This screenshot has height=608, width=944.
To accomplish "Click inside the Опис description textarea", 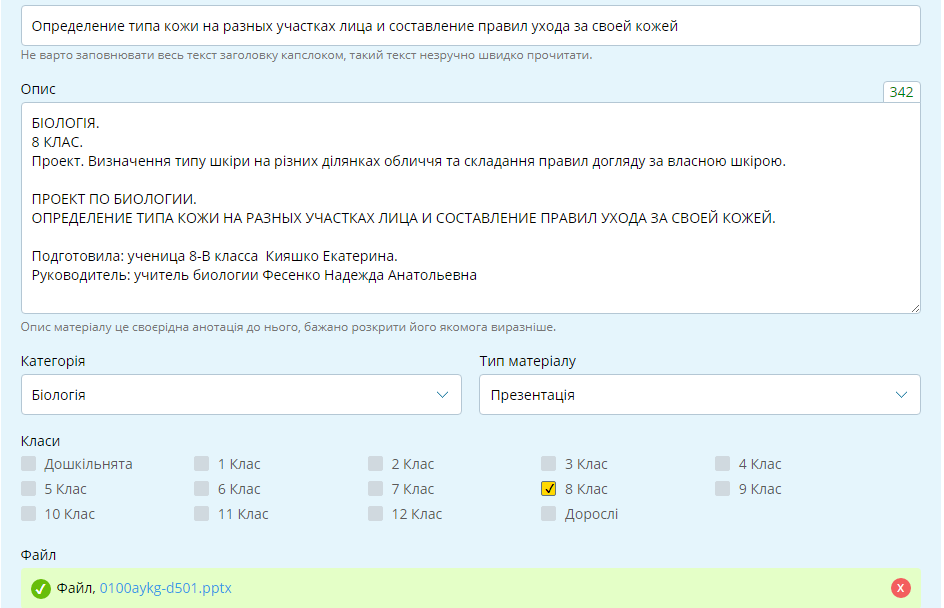I will click(471, 208).
